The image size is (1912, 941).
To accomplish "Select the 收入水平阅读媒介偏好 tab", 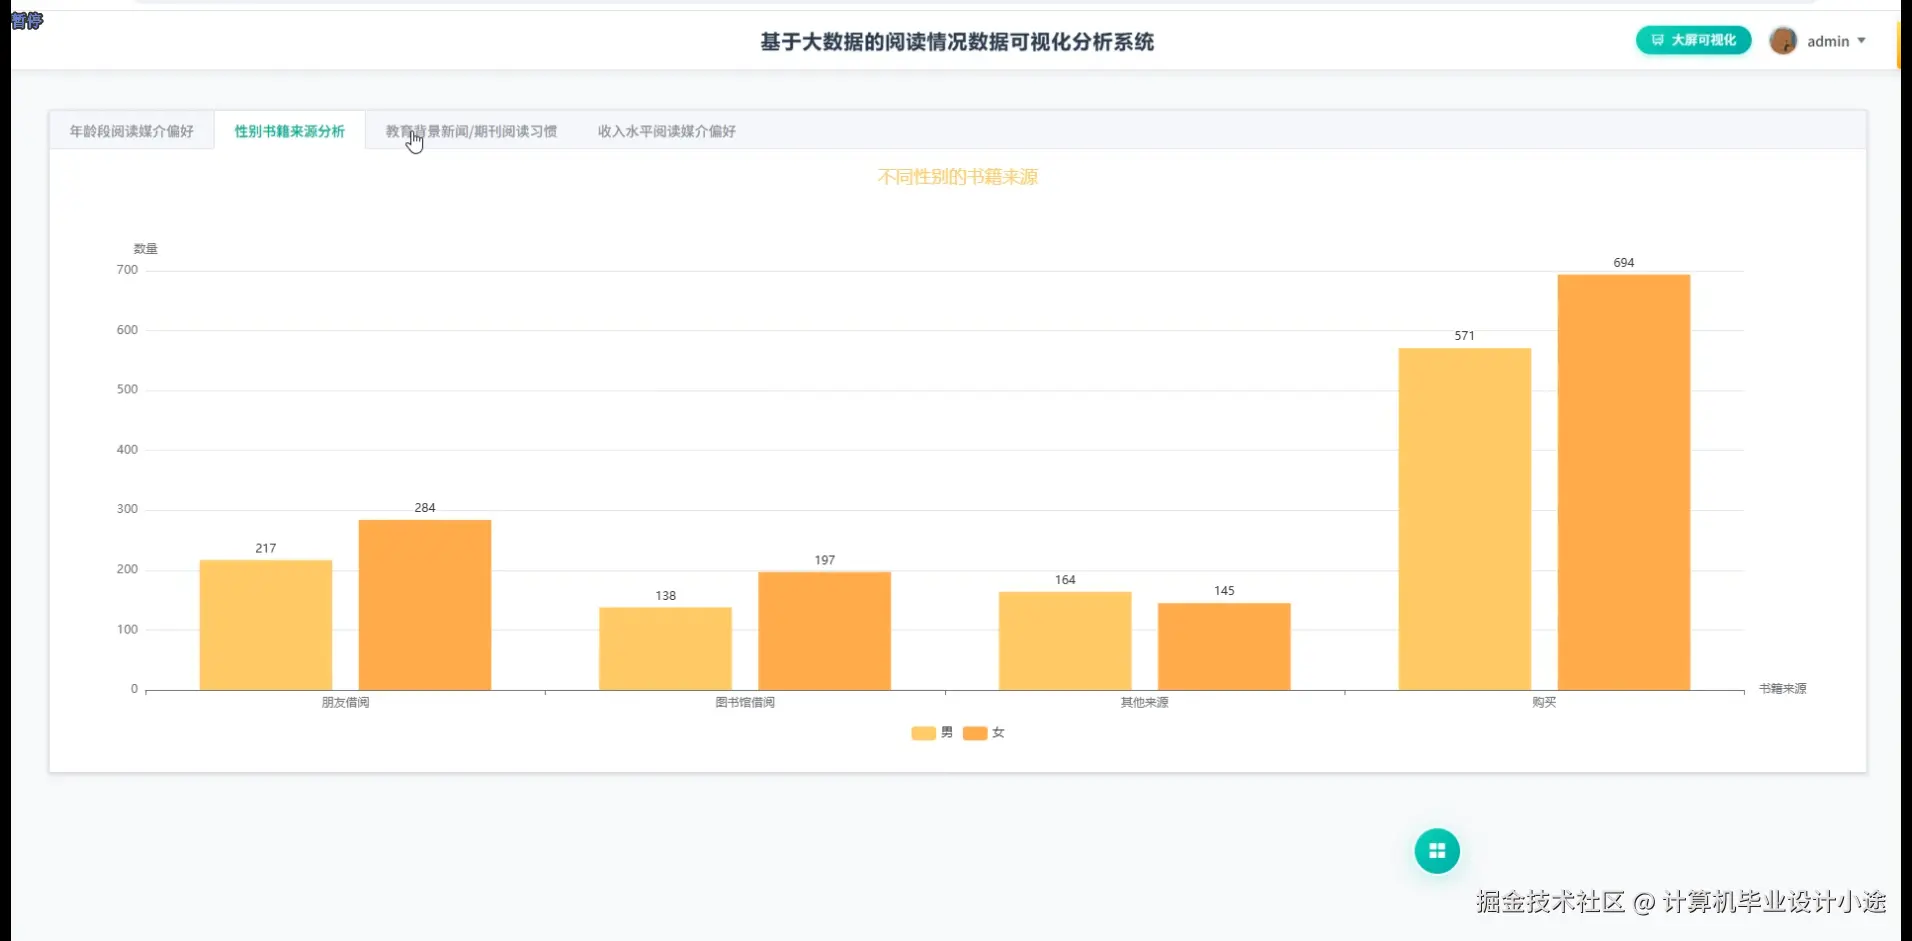I will (x=665, y=130).
